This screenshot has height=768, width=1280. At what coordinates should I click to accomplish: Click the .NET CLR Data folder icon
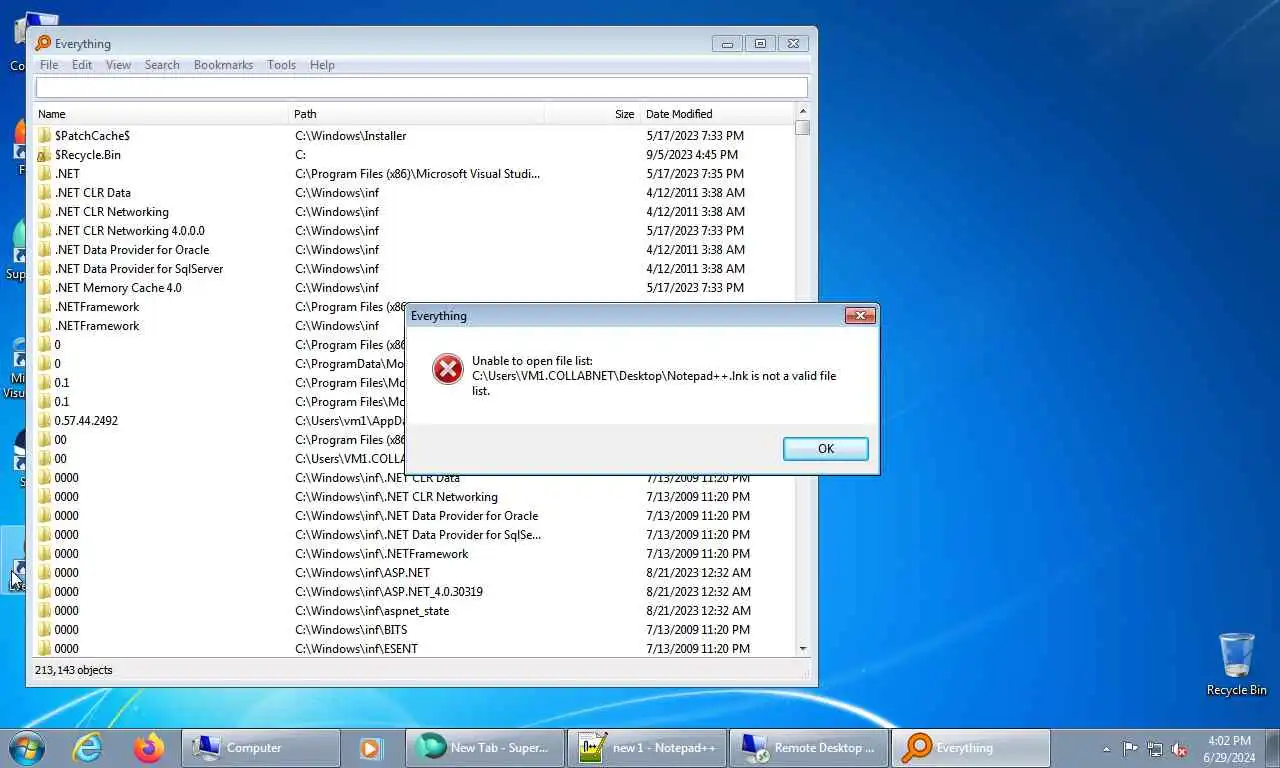point(44,192)
